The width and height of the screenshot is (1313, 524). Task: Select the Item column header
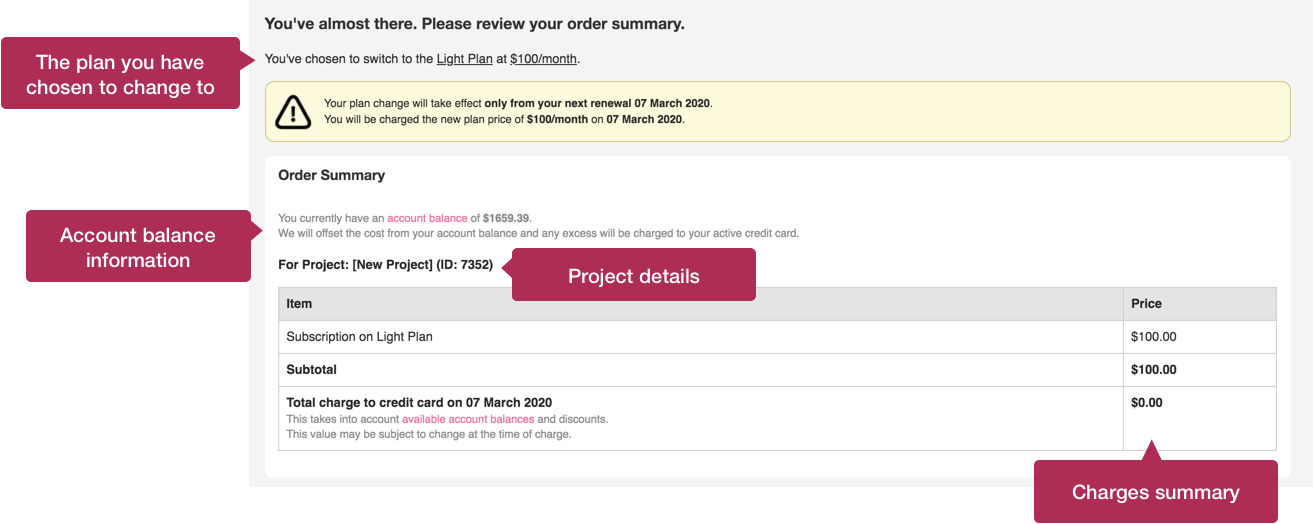click(701, 304)
